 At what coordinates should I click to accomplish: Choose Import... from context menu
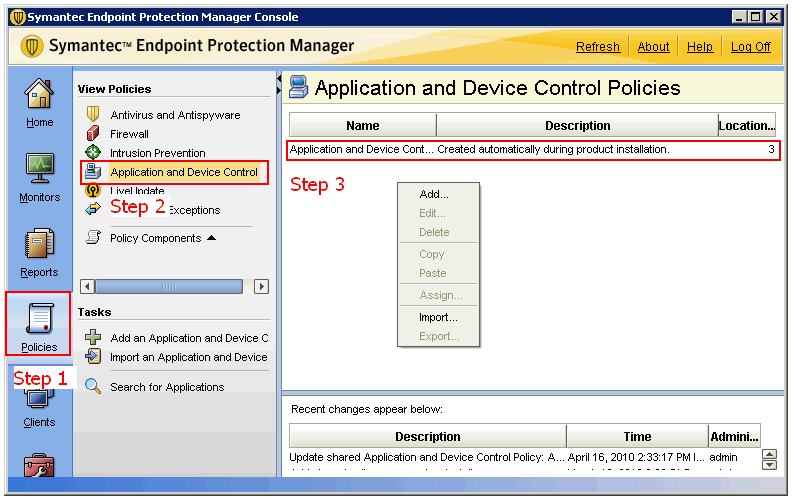438,317
